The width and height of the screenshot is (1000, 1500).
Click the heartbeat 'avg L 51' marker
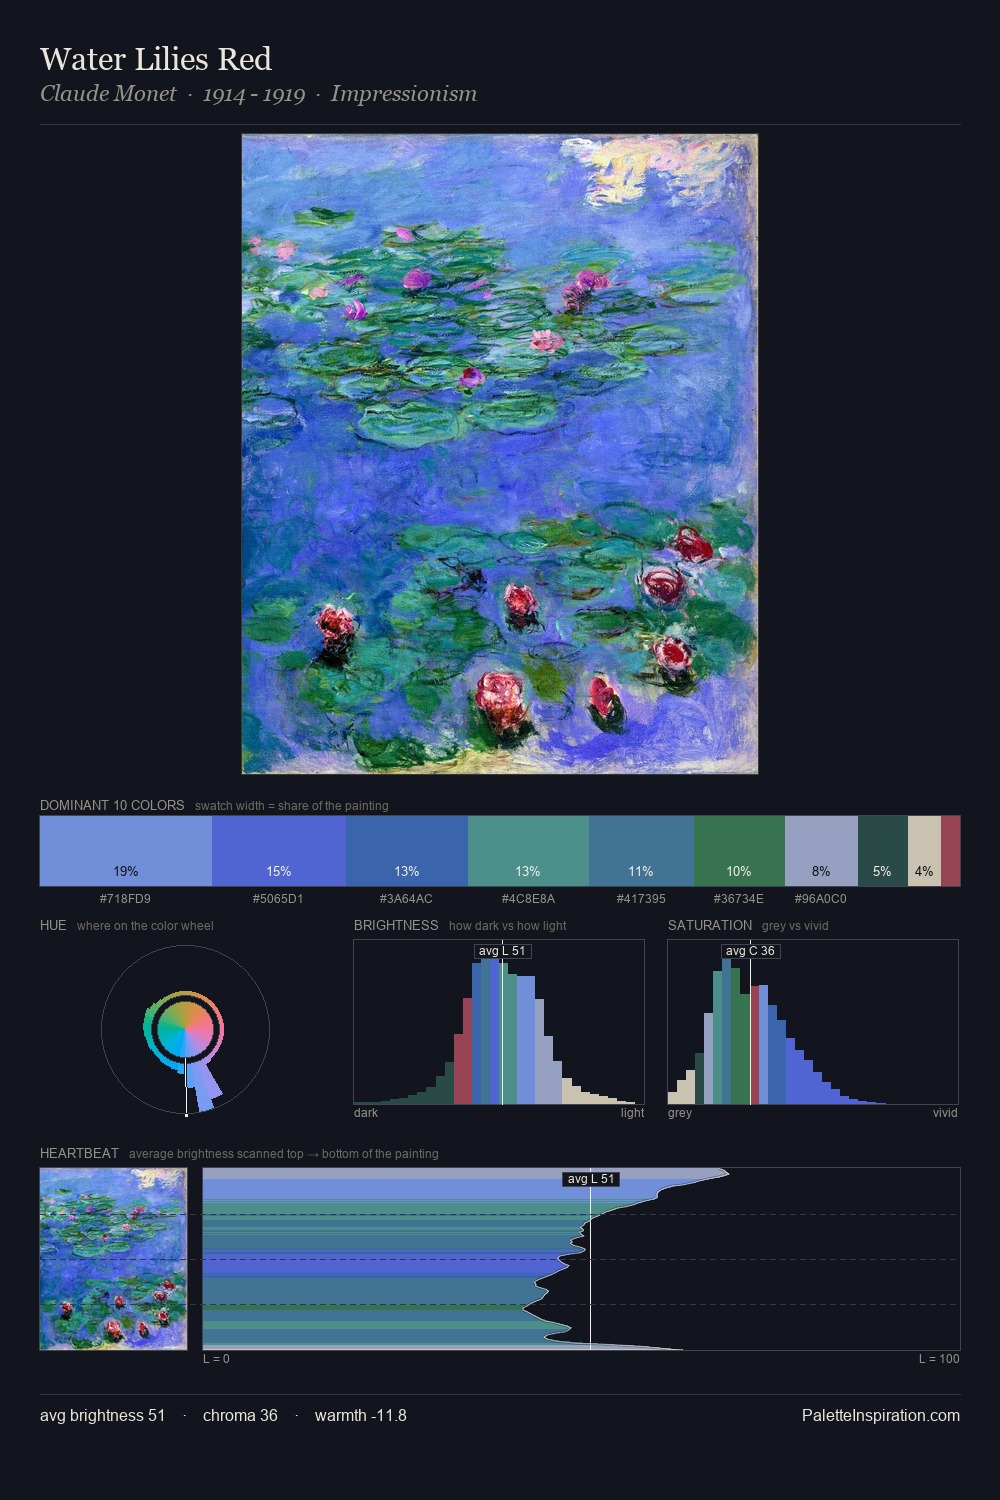591,1179
